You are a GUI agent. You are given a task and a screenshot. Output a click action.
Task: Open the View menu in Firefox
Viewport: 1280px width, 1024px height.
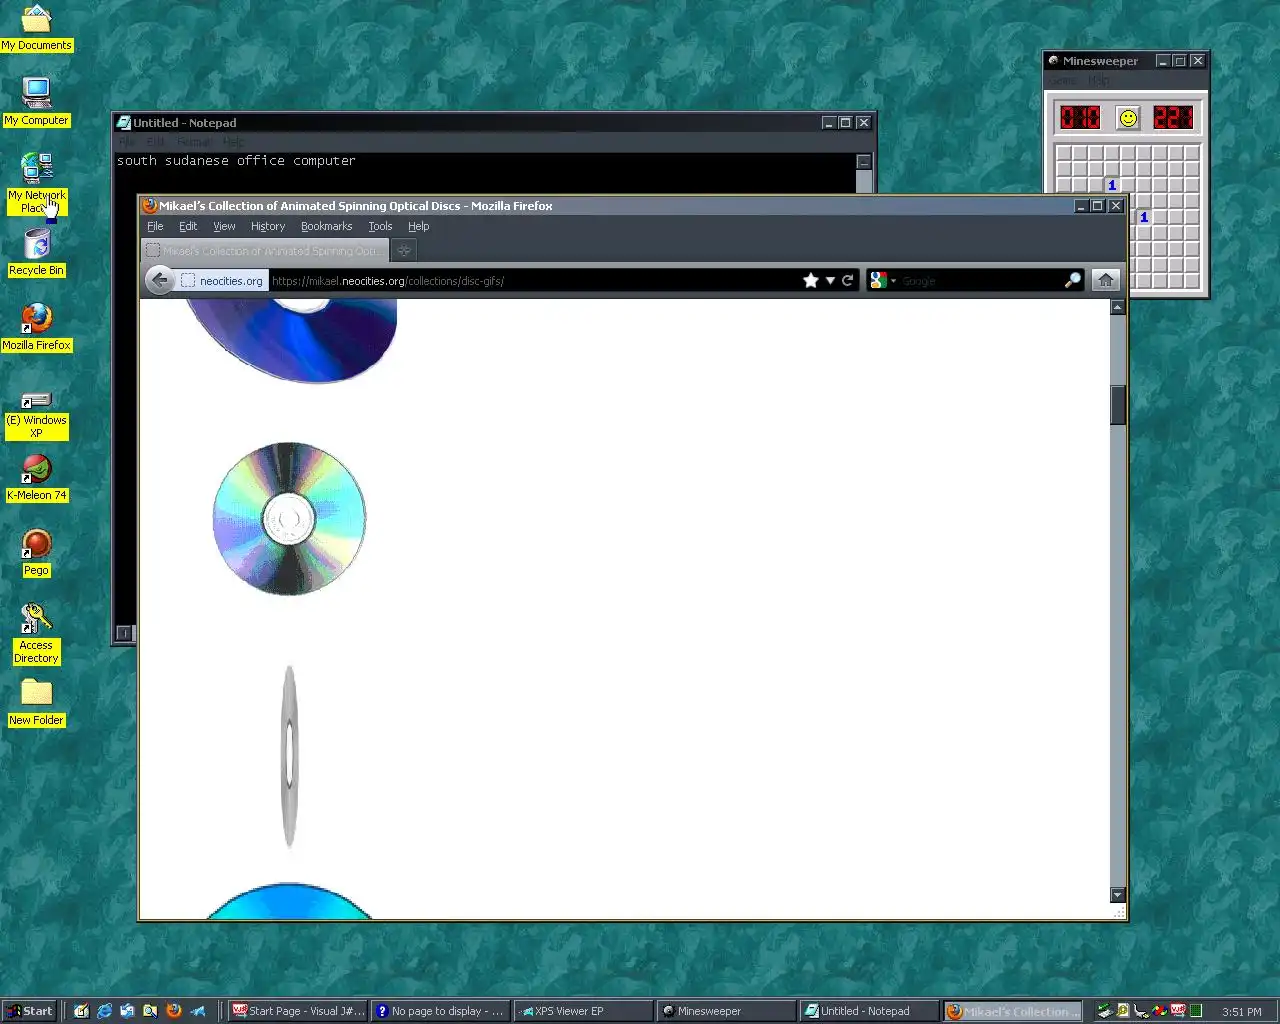pos(224,226)
